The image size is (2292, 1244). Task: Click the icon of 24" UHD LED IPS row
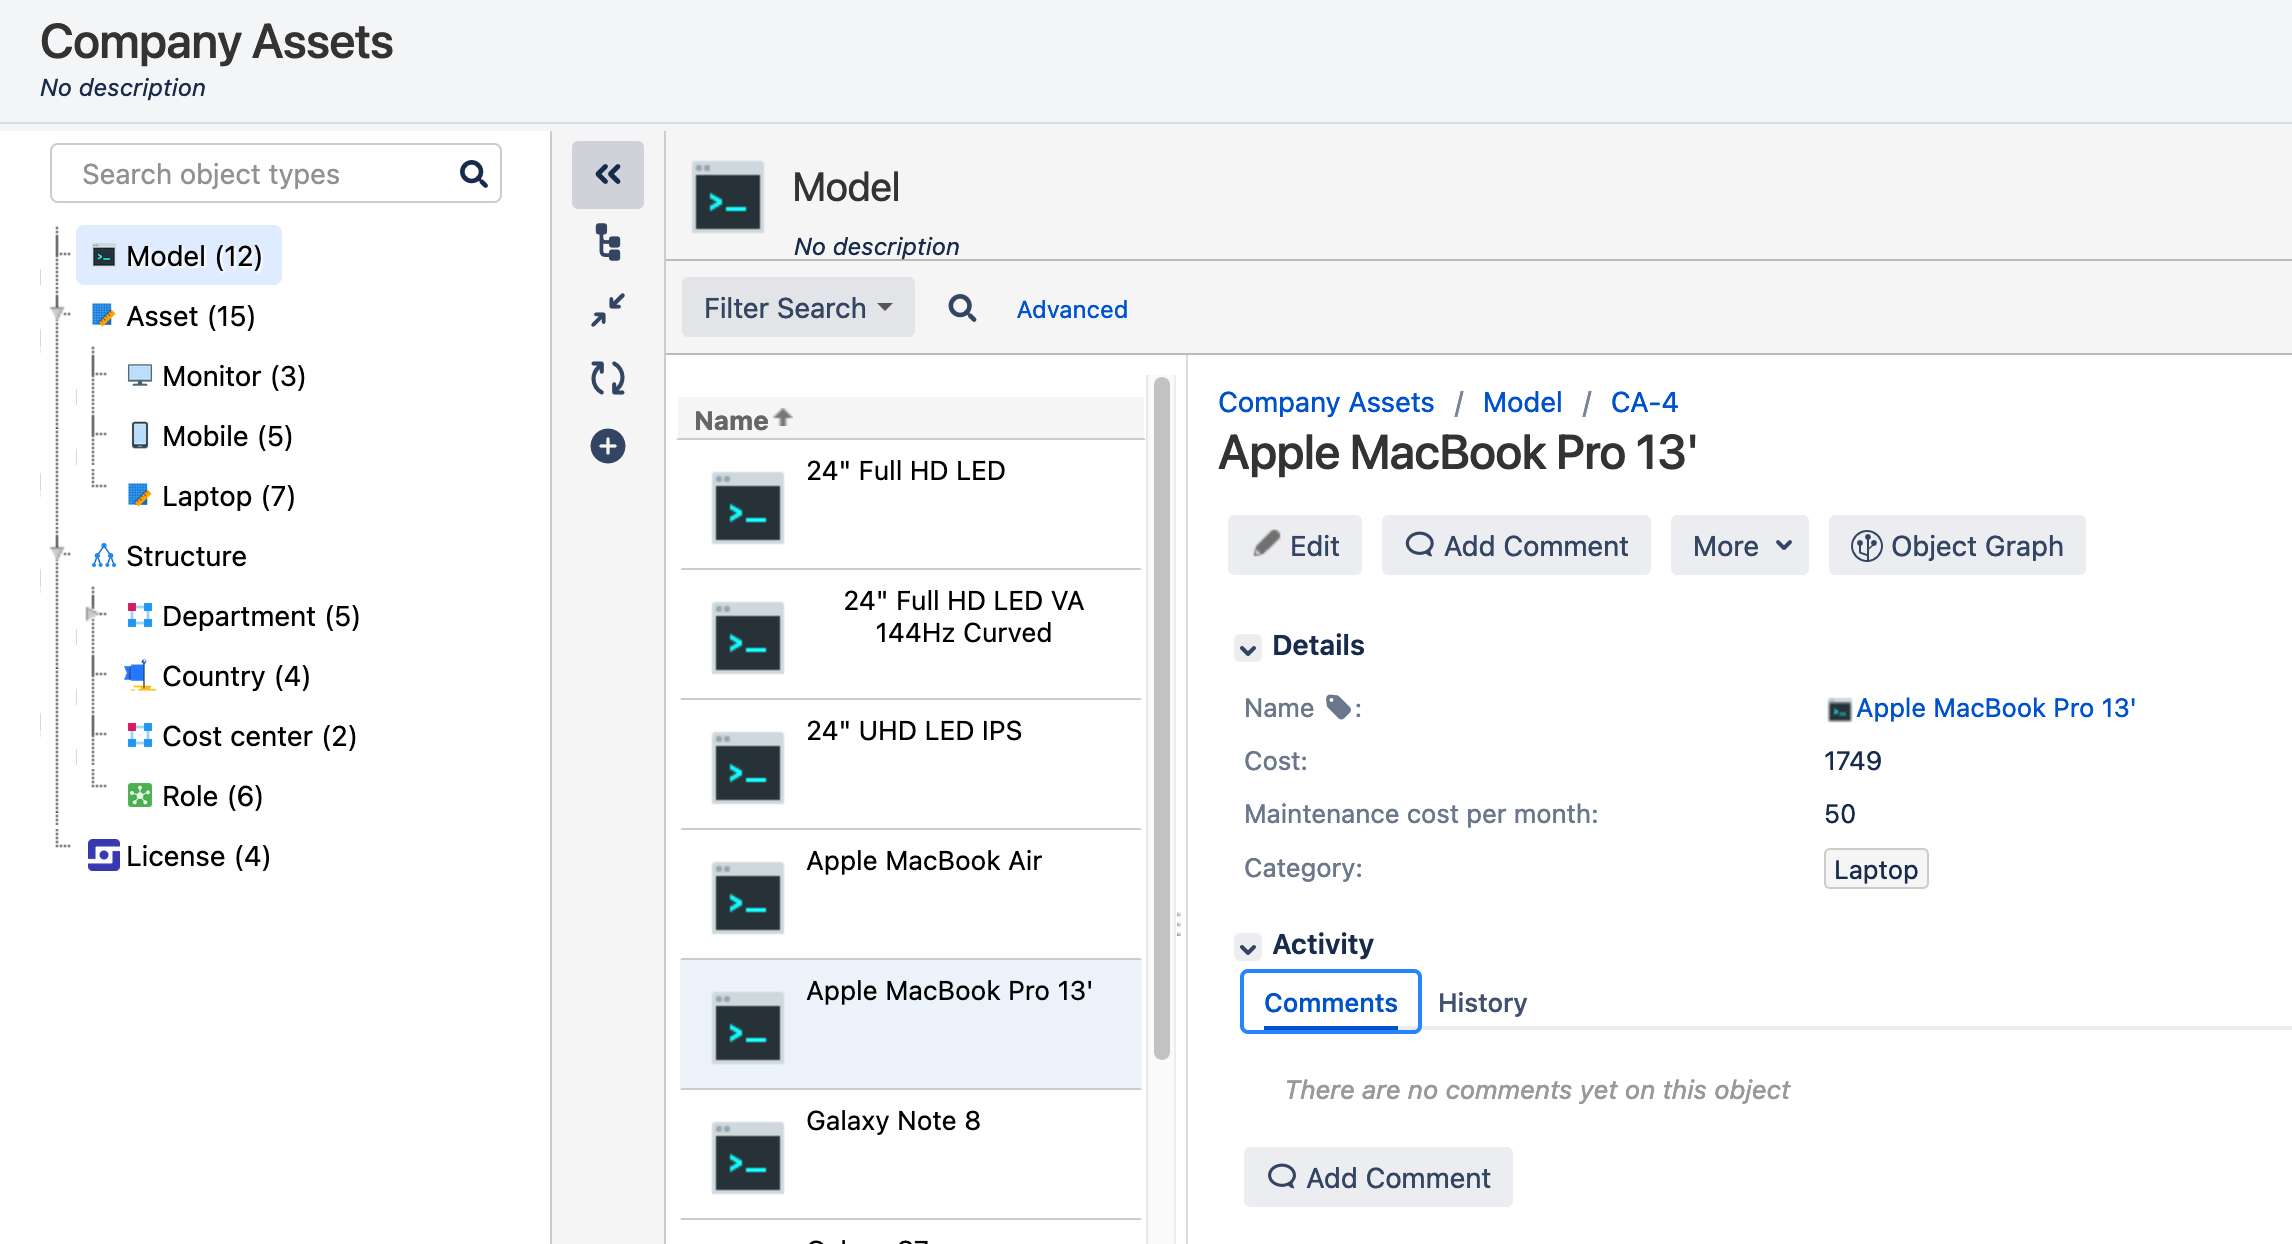(748, 767)
